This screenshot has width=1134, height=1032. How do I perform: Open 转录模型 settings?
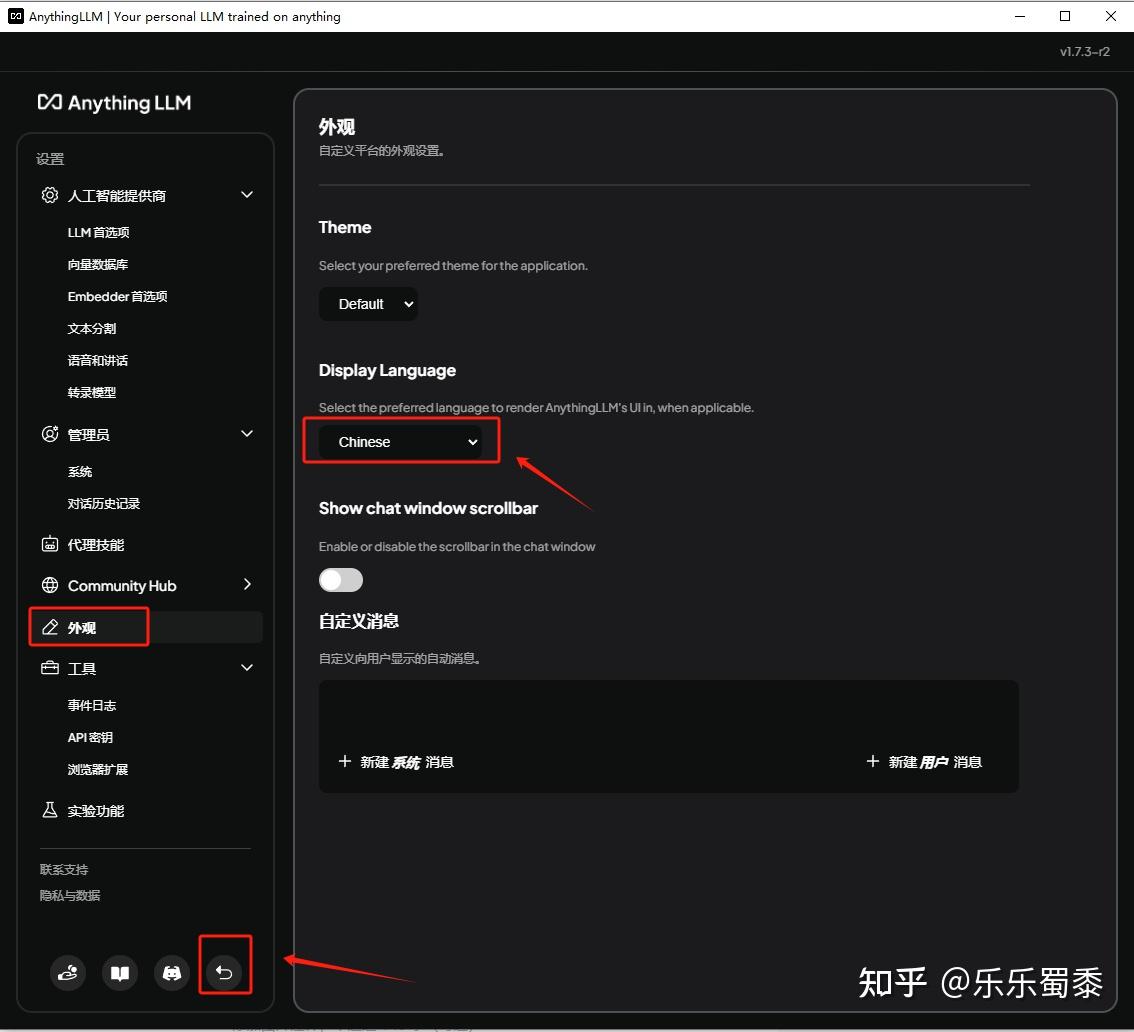click(x=92, y=392)
